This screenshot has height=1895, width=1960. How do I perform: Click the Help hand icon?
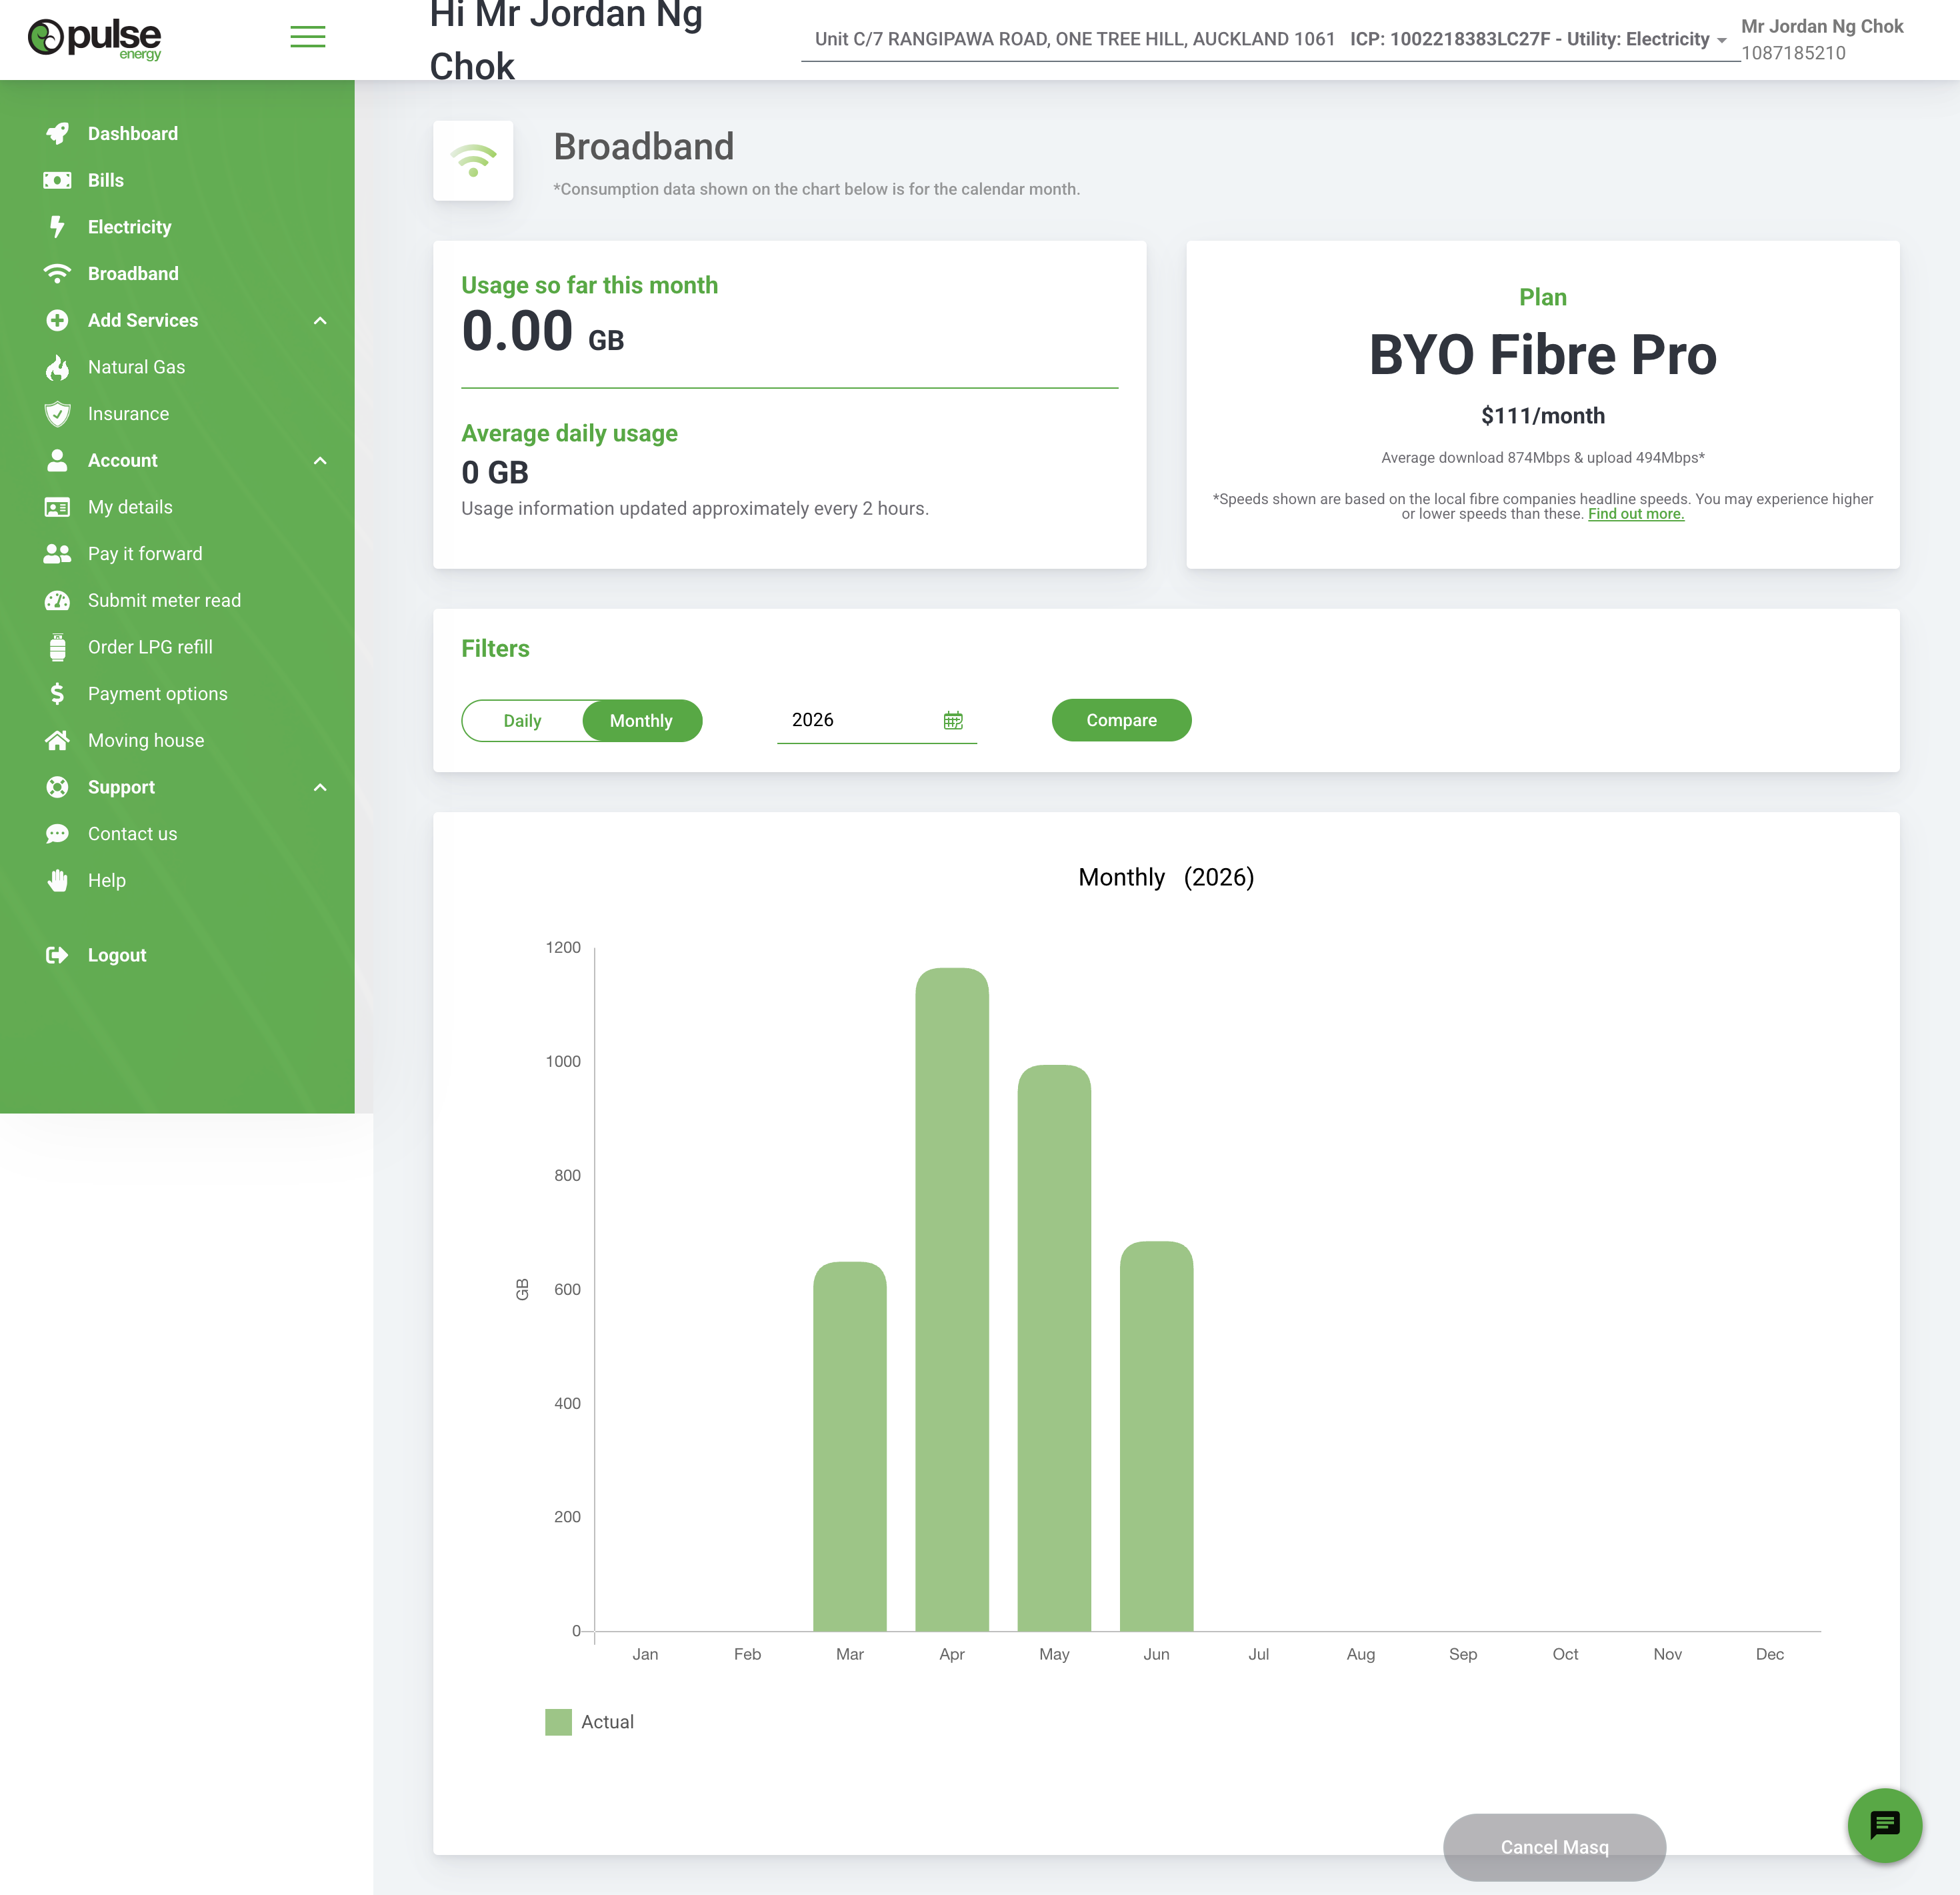pyautogui.click(x=57, y=880)
